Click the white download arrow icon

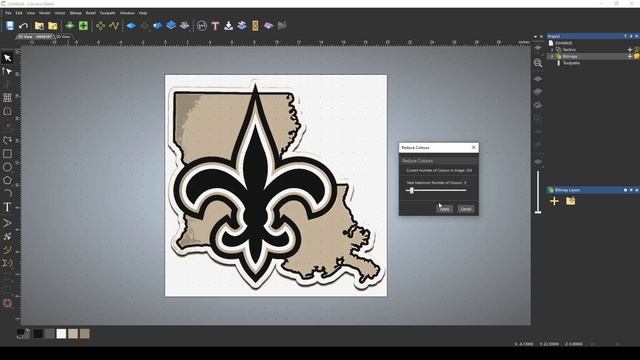point(229,26)
